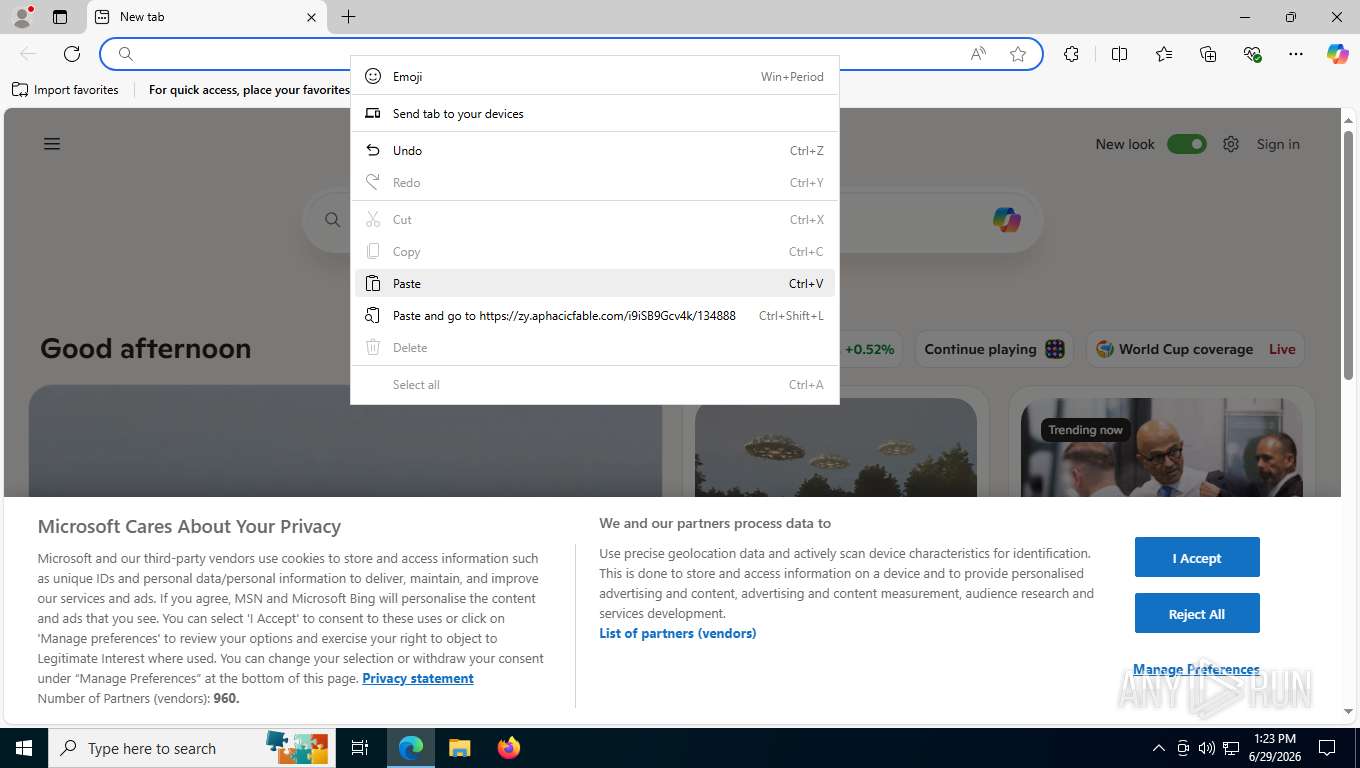The image size is (1360, 768).
Task: Open the Browser essentials heart icon
Action: point(1252,54)
